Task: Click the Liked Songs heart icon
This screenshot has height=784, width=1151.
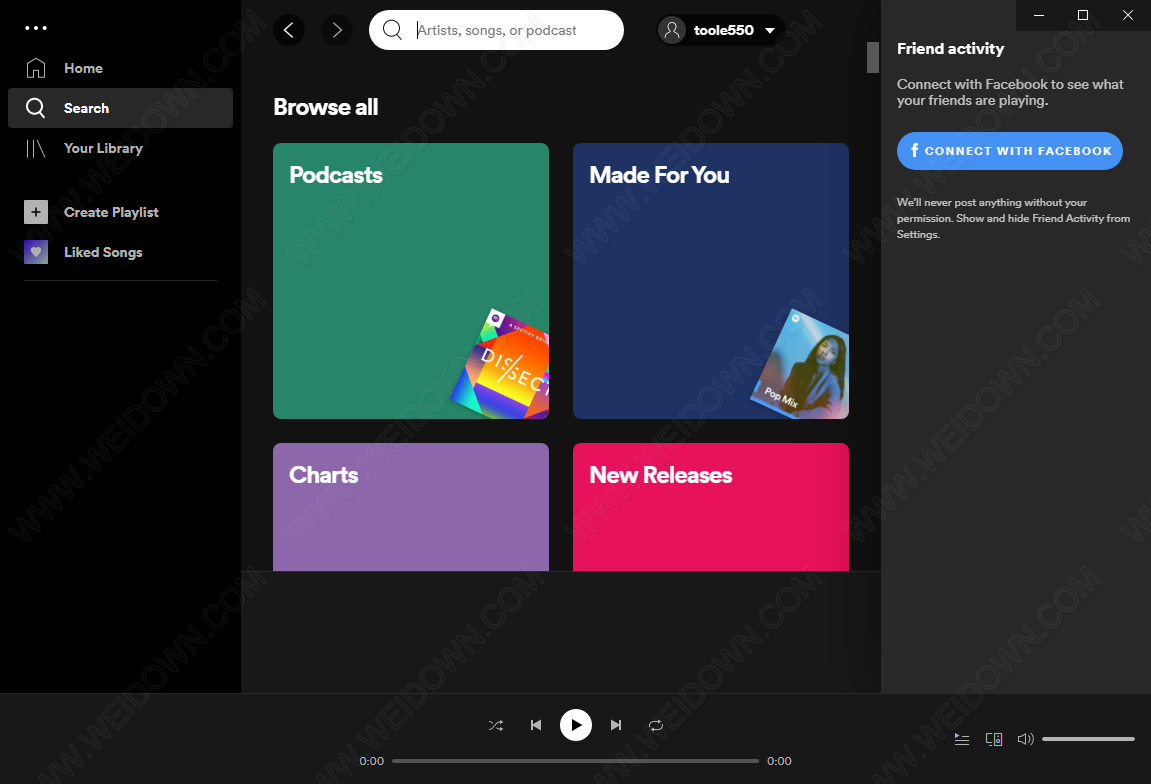Action: click(x=36, y=252)
